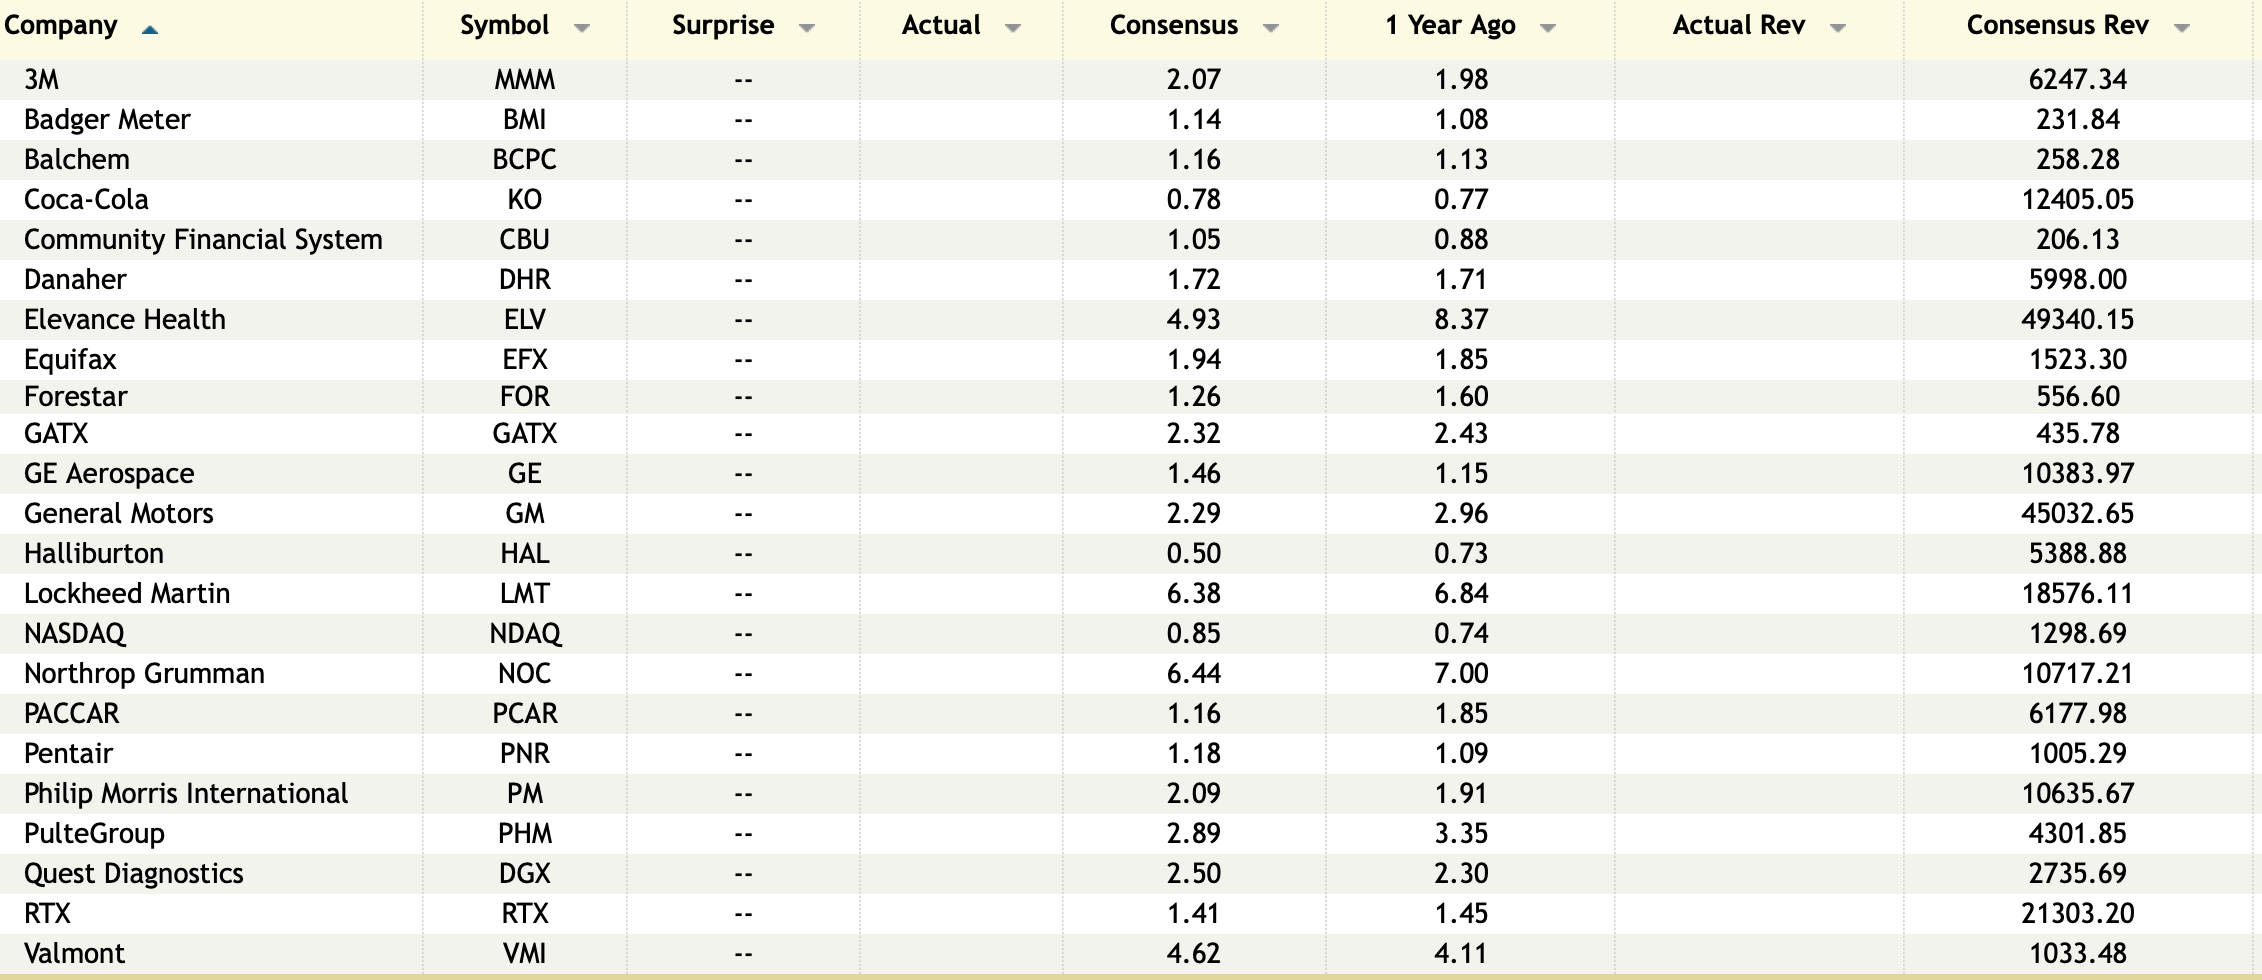
Task: Click the Consensus Rev column sort arrow
Action: point(2181,29)
